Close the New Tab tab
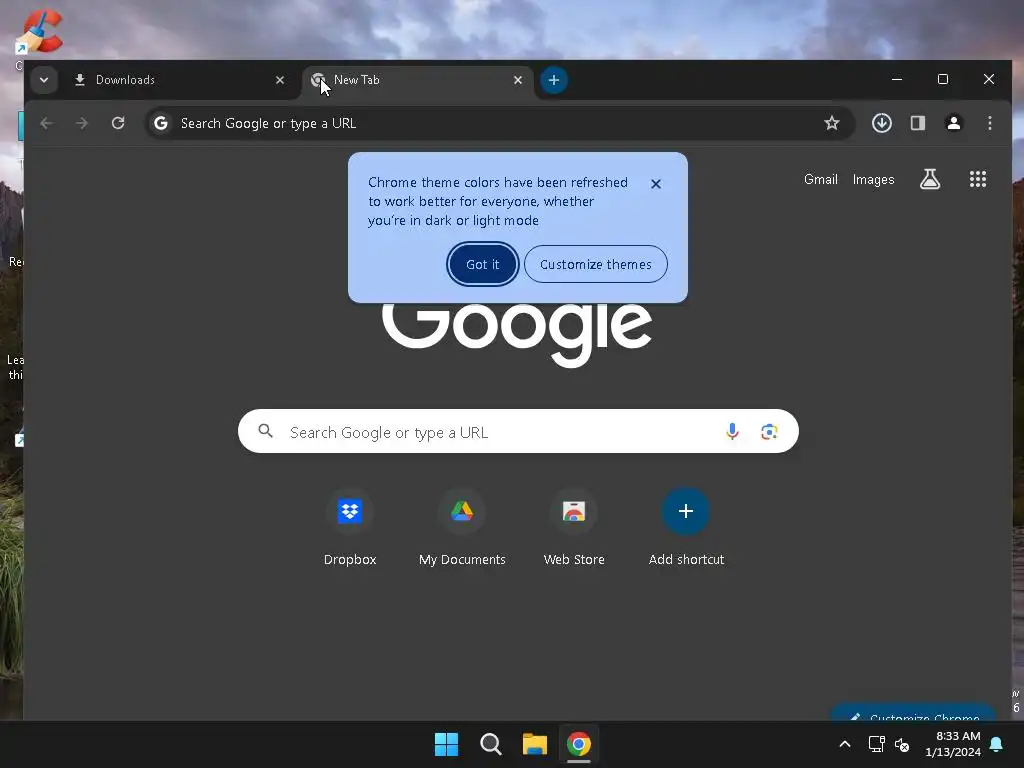 (518, 80)
